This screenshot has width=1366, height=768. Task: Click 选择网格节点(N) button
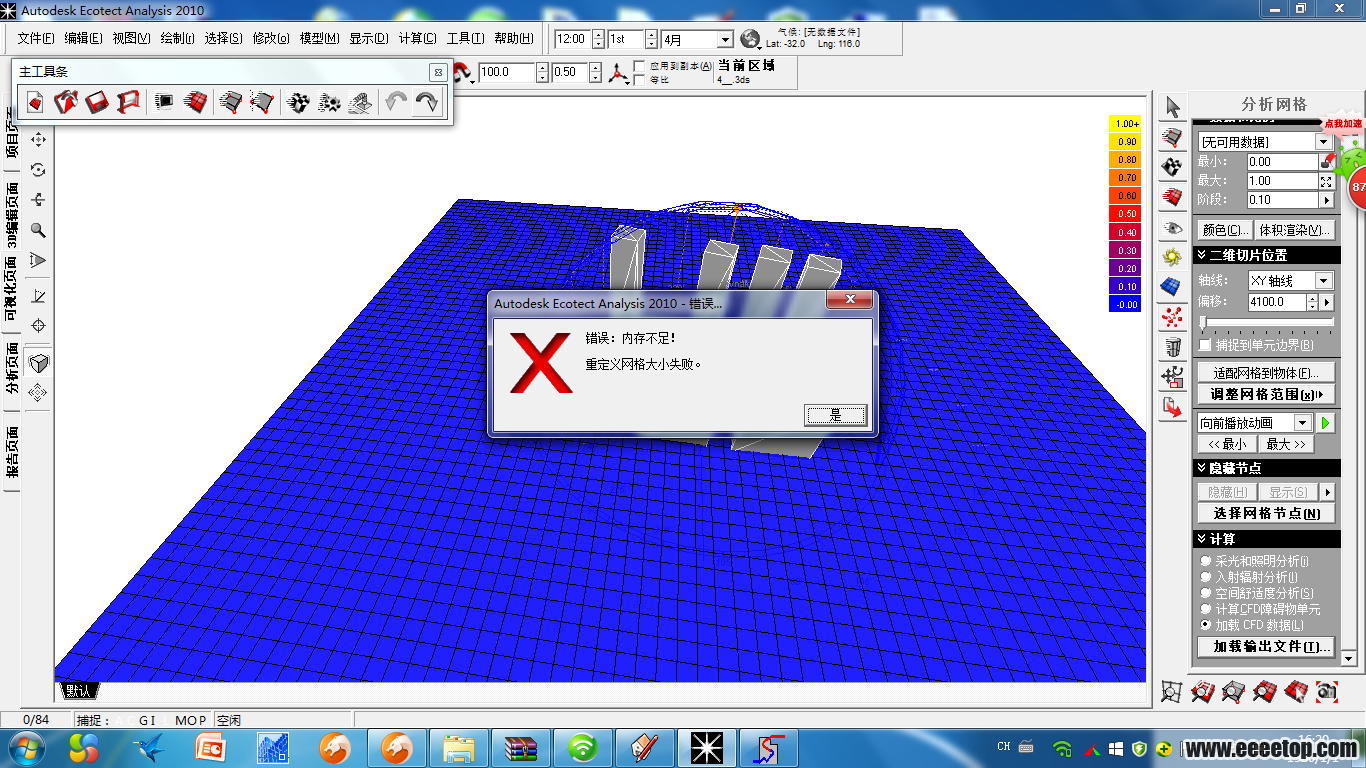coord(1266,513)
